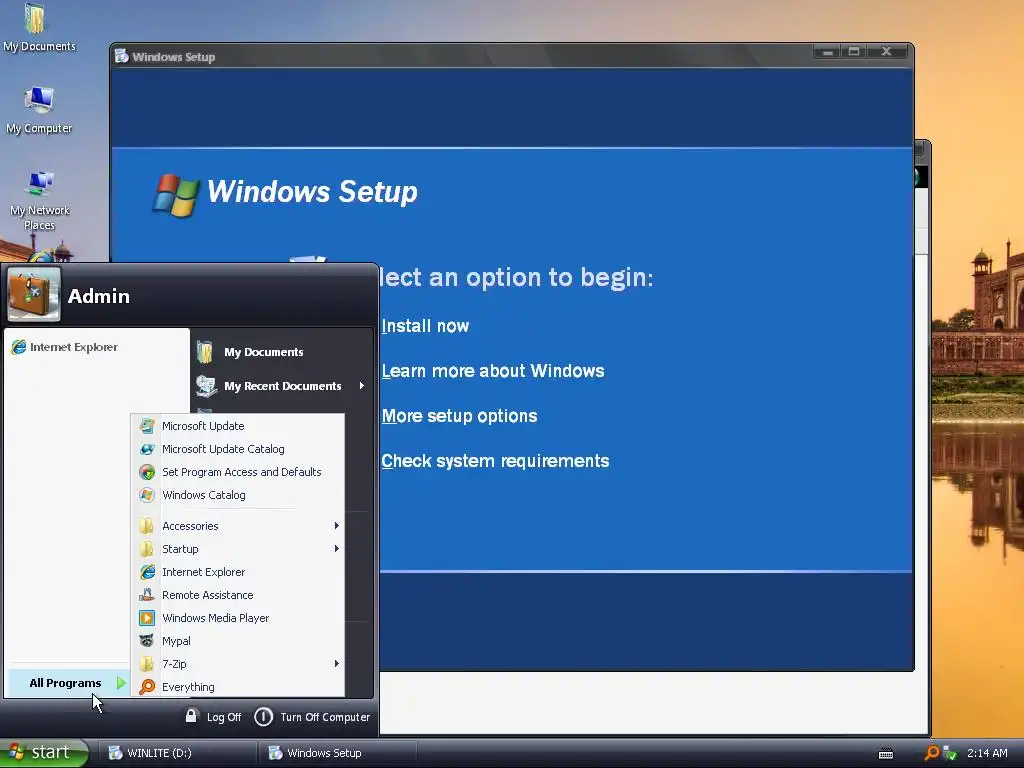
Task: Click Mypal raccoon icon
Action: (x=147, y=641)
